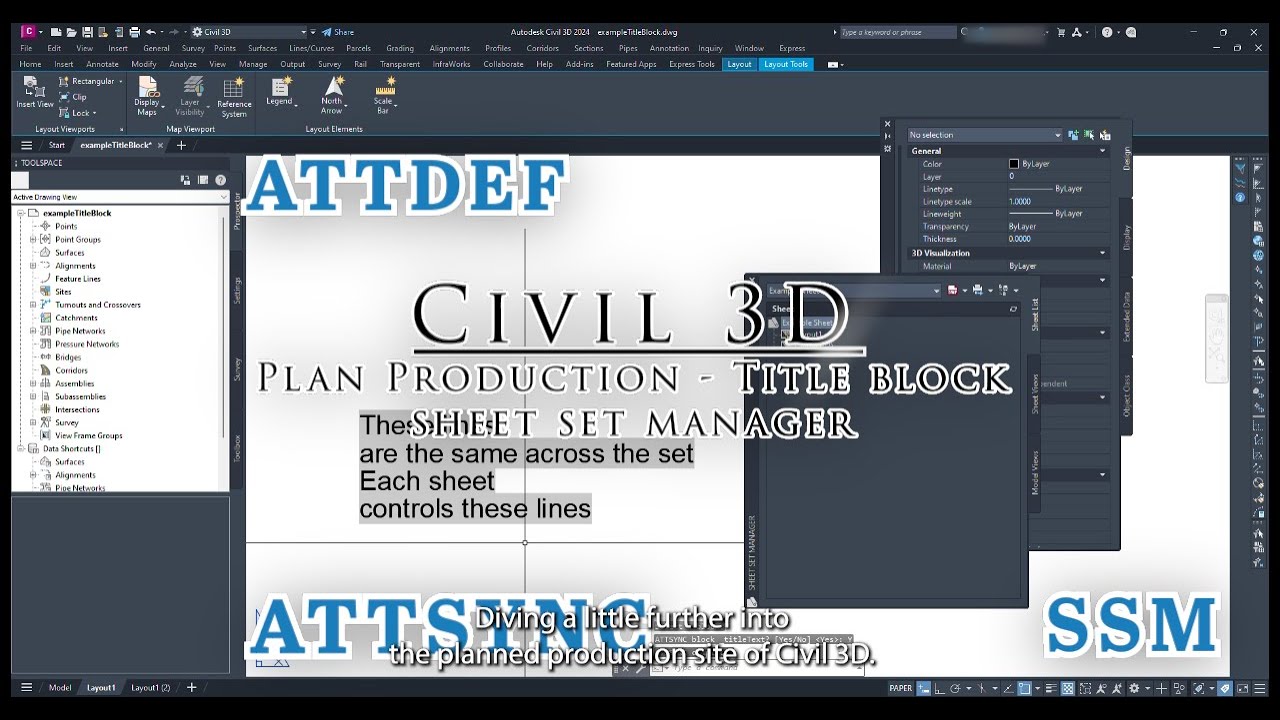Screen dimensions: 1280x720
Task: Toggle PickAdd icon in Properties palette
Action: [x=1073, y=135]
